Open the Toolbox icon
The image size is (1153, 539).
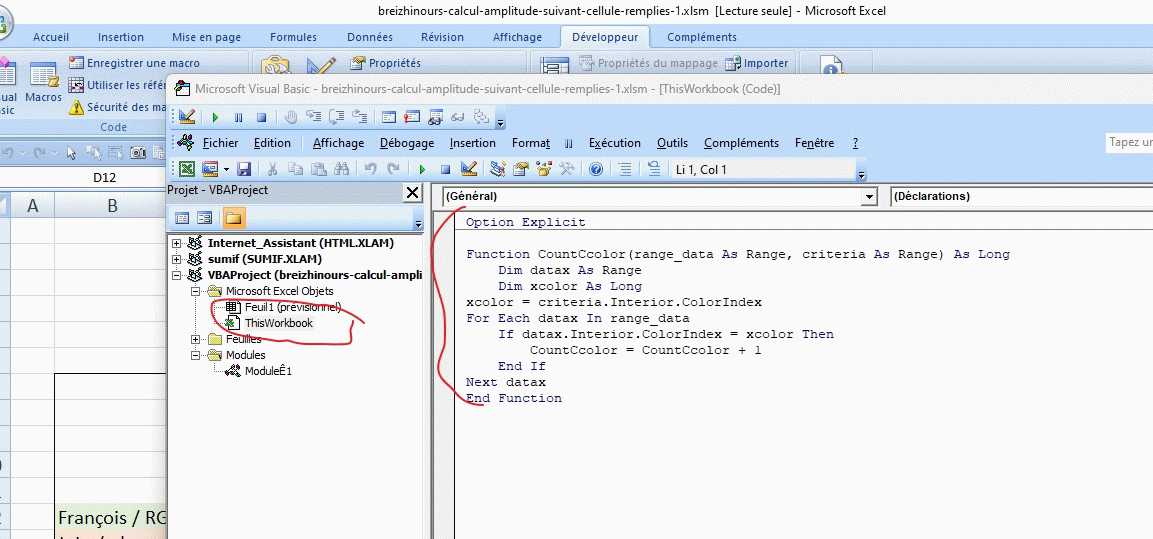[x=567, y=169]
